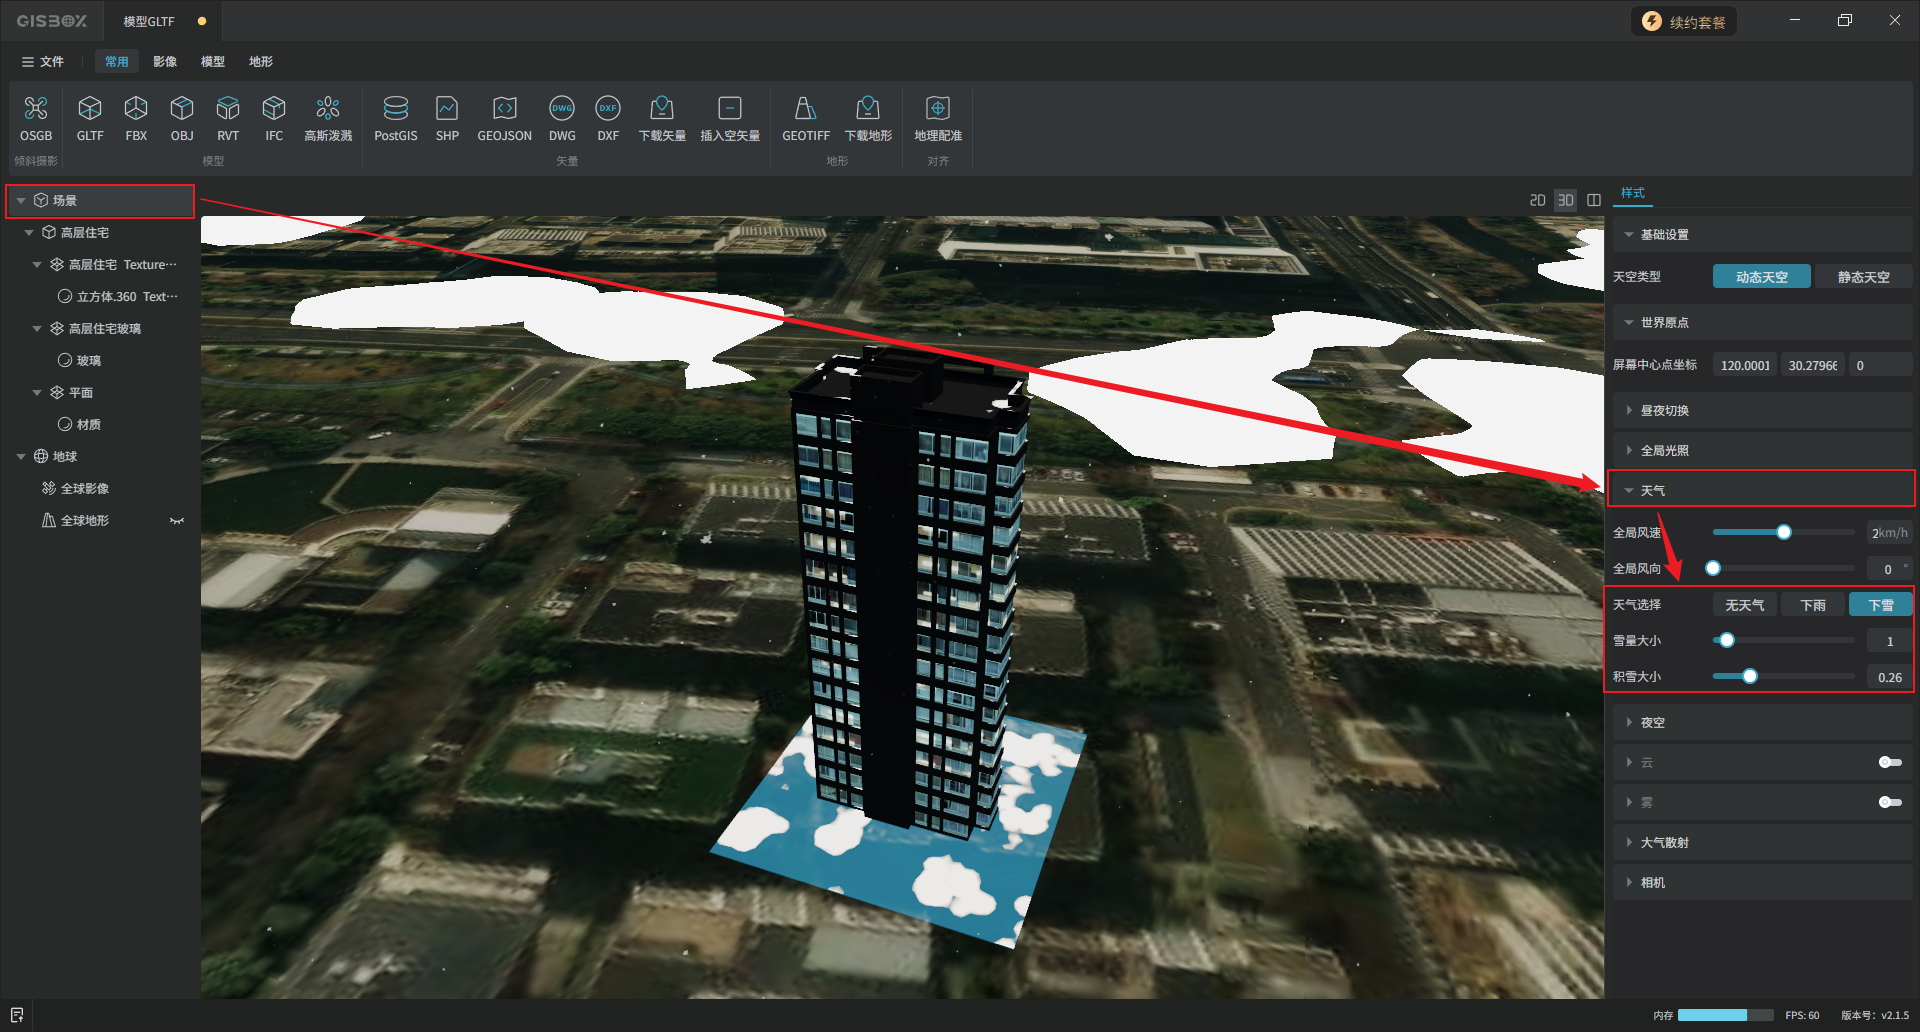Turn on the 雾 fog toggle
The width and height of the screenshot is (1920, 1032).
click(x=1889, y=802)
